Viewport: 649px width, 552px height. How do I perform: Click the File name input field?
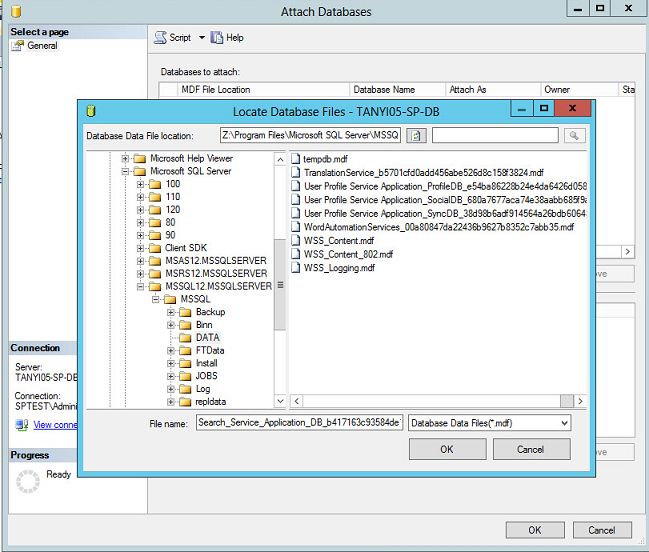pyautogui.click(x=299, y=423)
